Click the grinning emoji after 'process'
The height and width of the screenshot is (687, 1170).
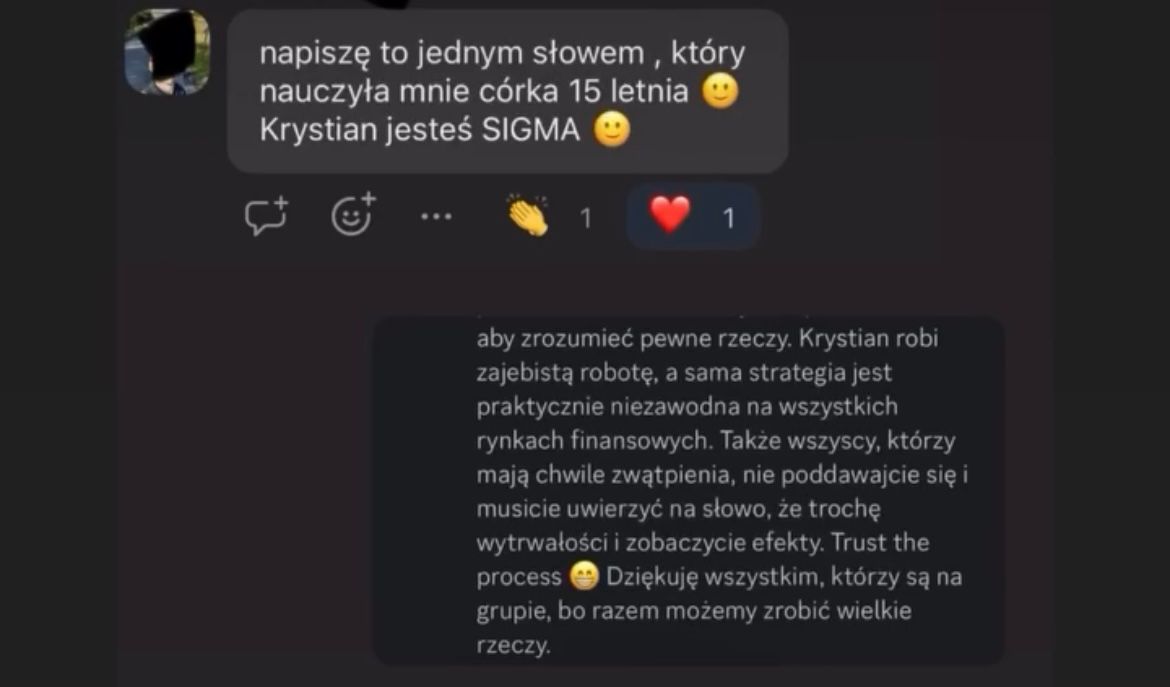pyautogui.click(x=584, y=577)
